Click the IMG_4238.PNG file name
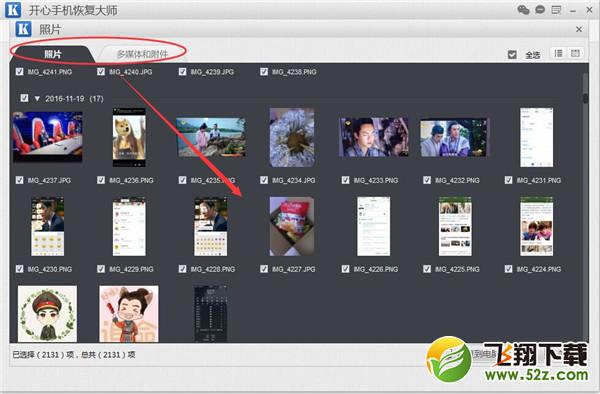 (x=294, y=72)
